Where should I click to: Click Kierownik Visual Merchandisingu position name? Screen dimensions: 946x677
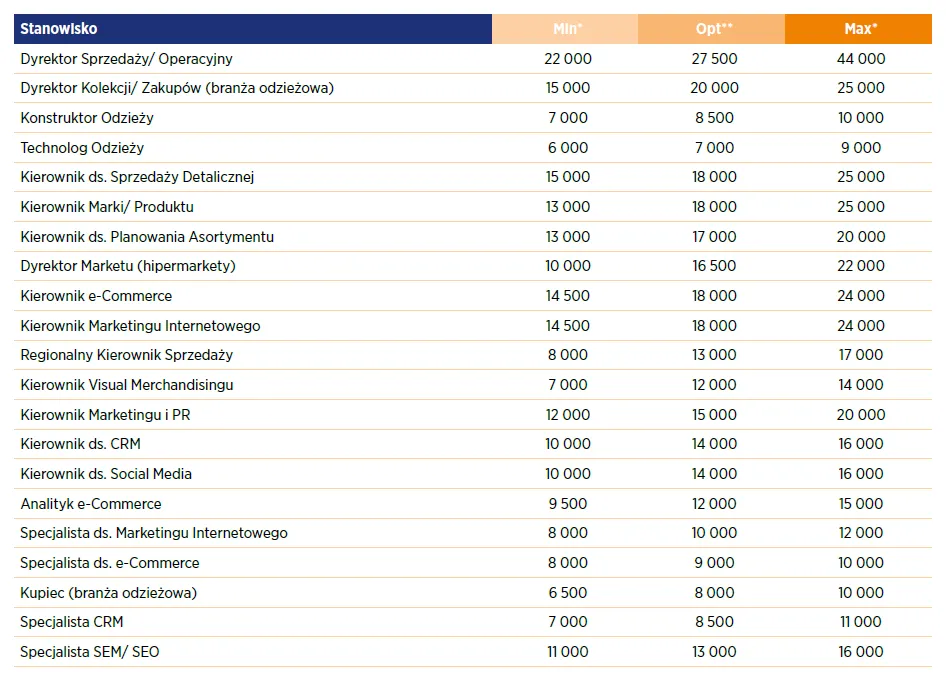pyautogui.click(x=127, y=385)
